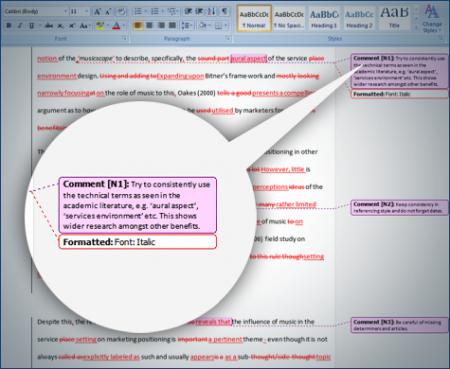Apply the Heading 1 style
The width and height of the screenshot is (450, 369).
[x=324, y=19]
